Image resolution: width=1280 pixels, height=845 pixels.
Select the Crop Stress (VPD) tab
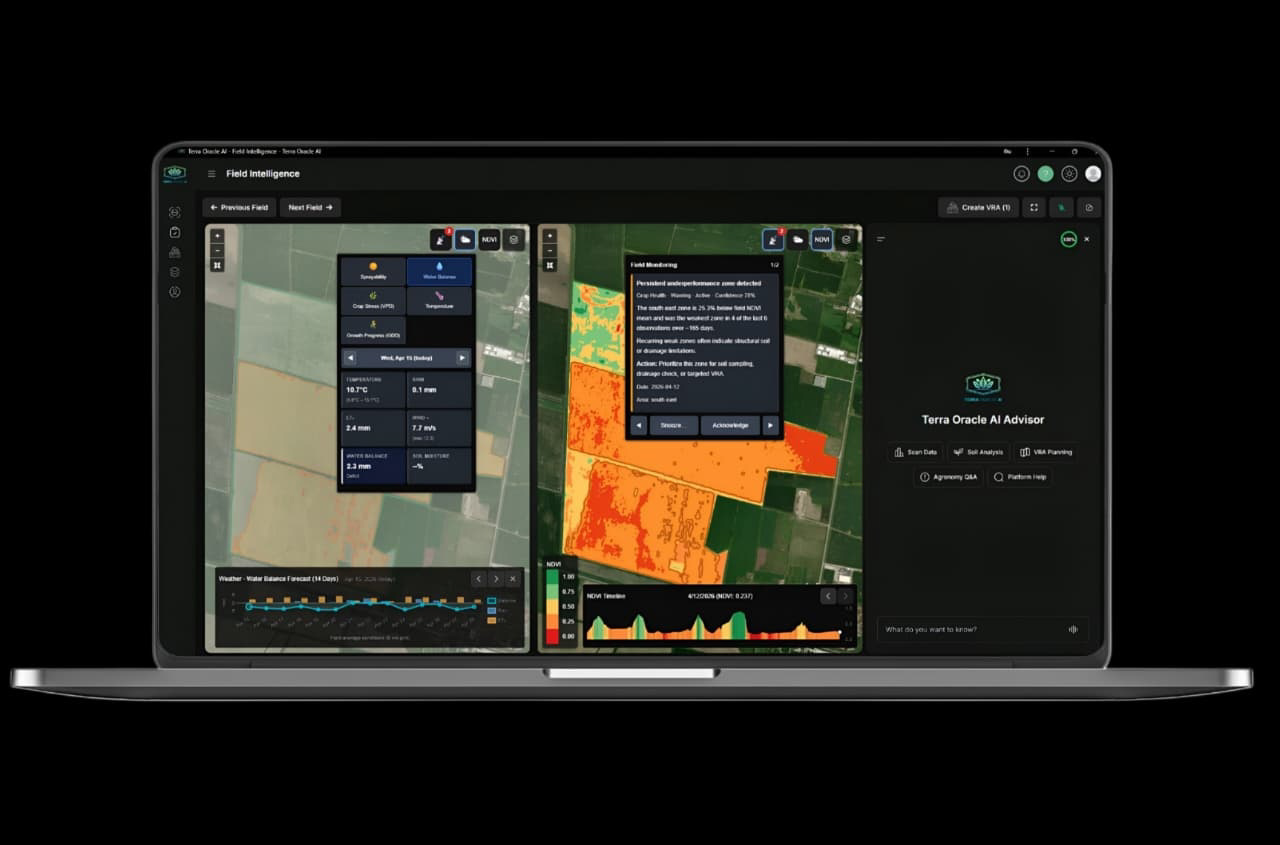point(373,301)
